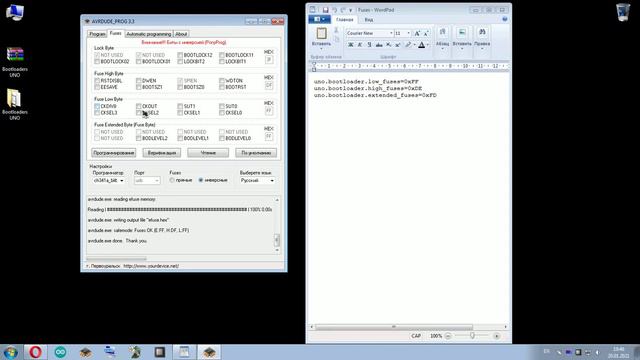Open the About tab in AVRDUDE_PROG
Image resolution: width=640 pixels, height=360 pixels.
[181, 34]
